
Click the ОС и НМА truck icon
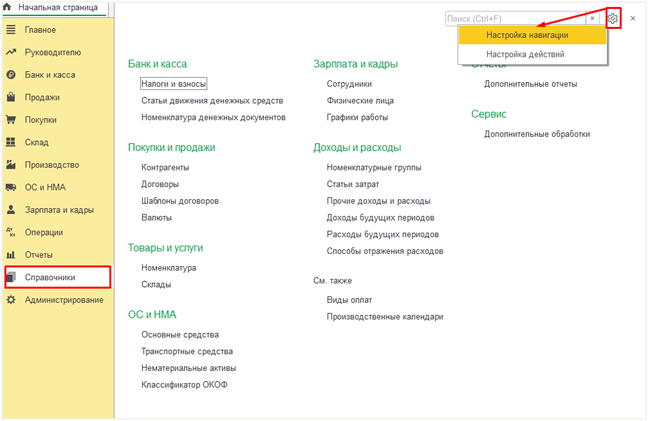tap(11, 187)
